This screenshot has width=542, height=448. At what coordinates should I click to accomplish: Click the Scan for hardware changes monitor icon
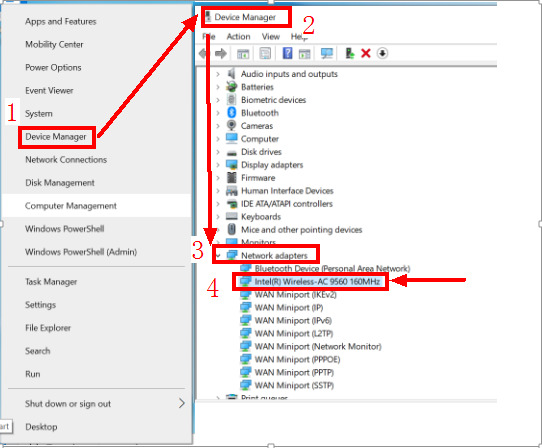pyautogui.click(x=327, y=53)
